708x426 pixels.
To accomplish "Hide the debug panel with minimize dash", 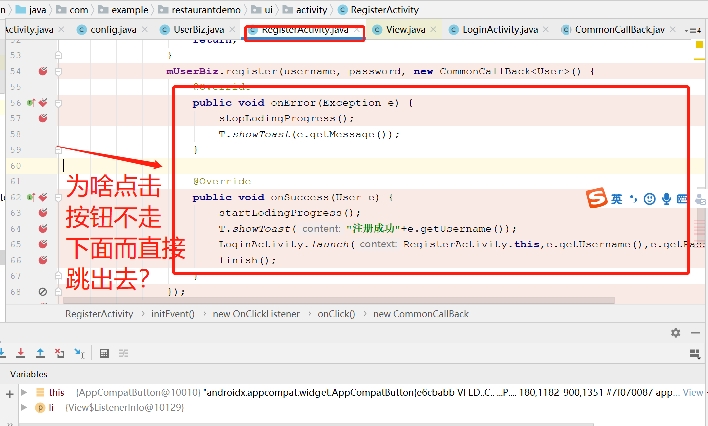I will [x=695, y=333].
